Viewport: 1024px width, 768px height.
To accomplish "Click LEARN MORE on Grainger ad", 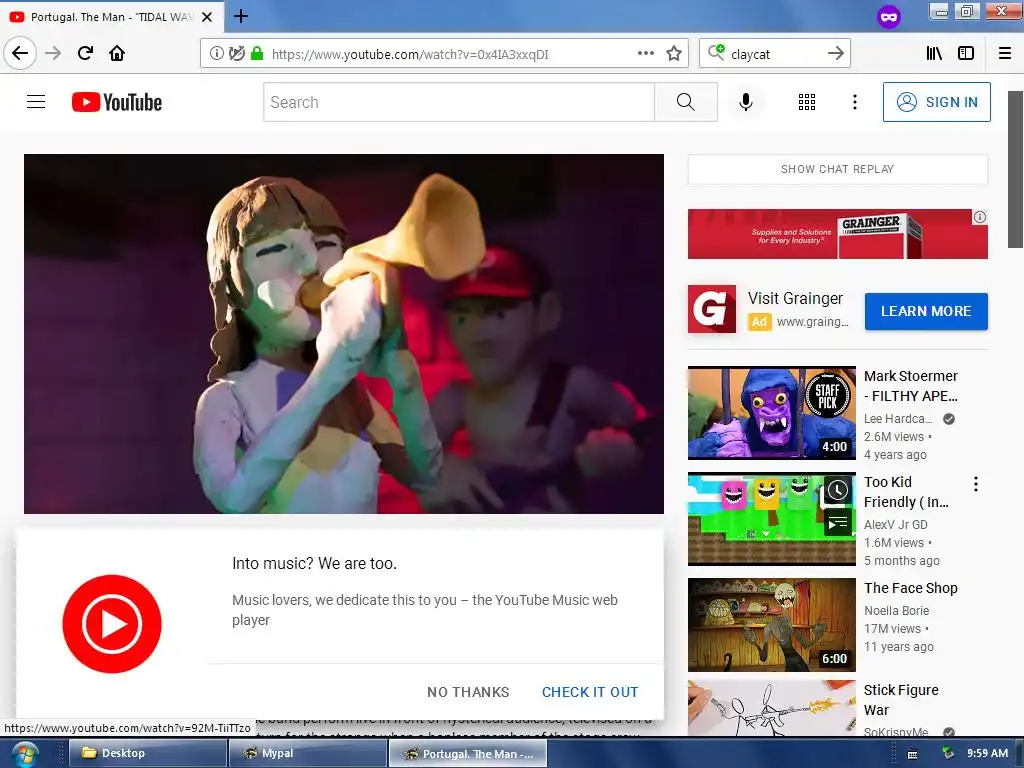I will click(x=926, y=312).
